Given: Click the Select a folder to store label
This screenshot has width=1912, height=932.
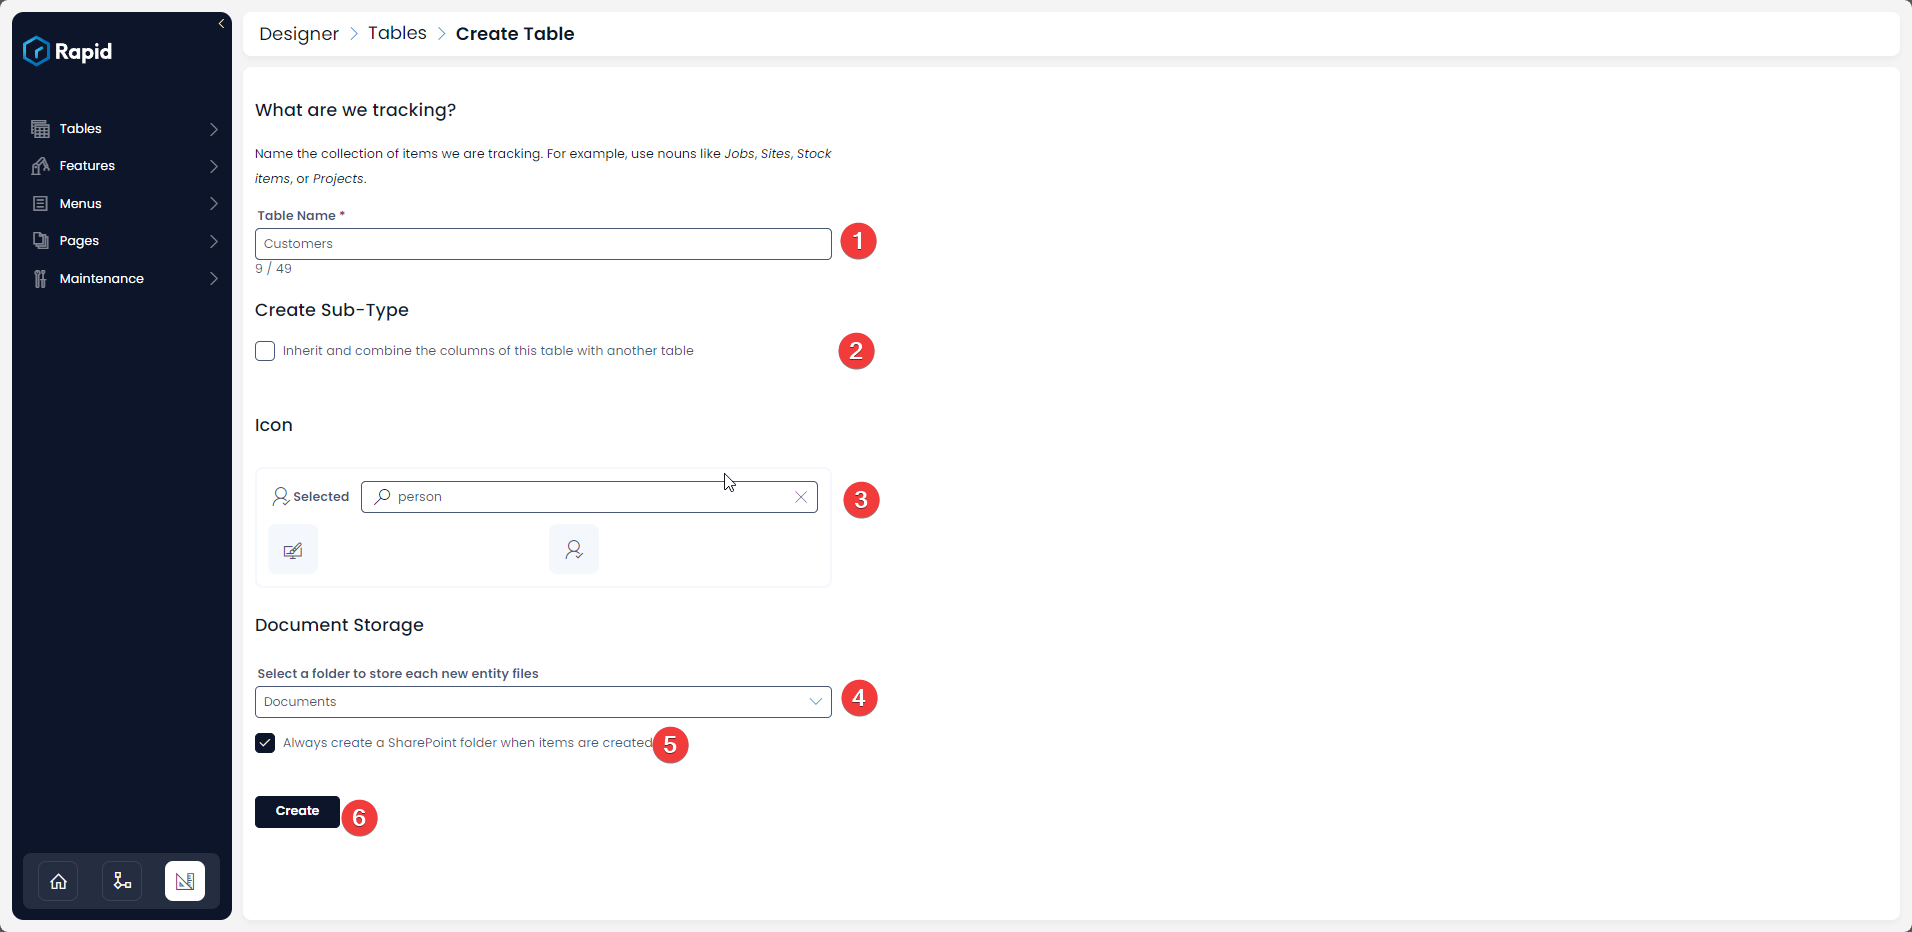Looking at the screenshot, I should point(398,674).
